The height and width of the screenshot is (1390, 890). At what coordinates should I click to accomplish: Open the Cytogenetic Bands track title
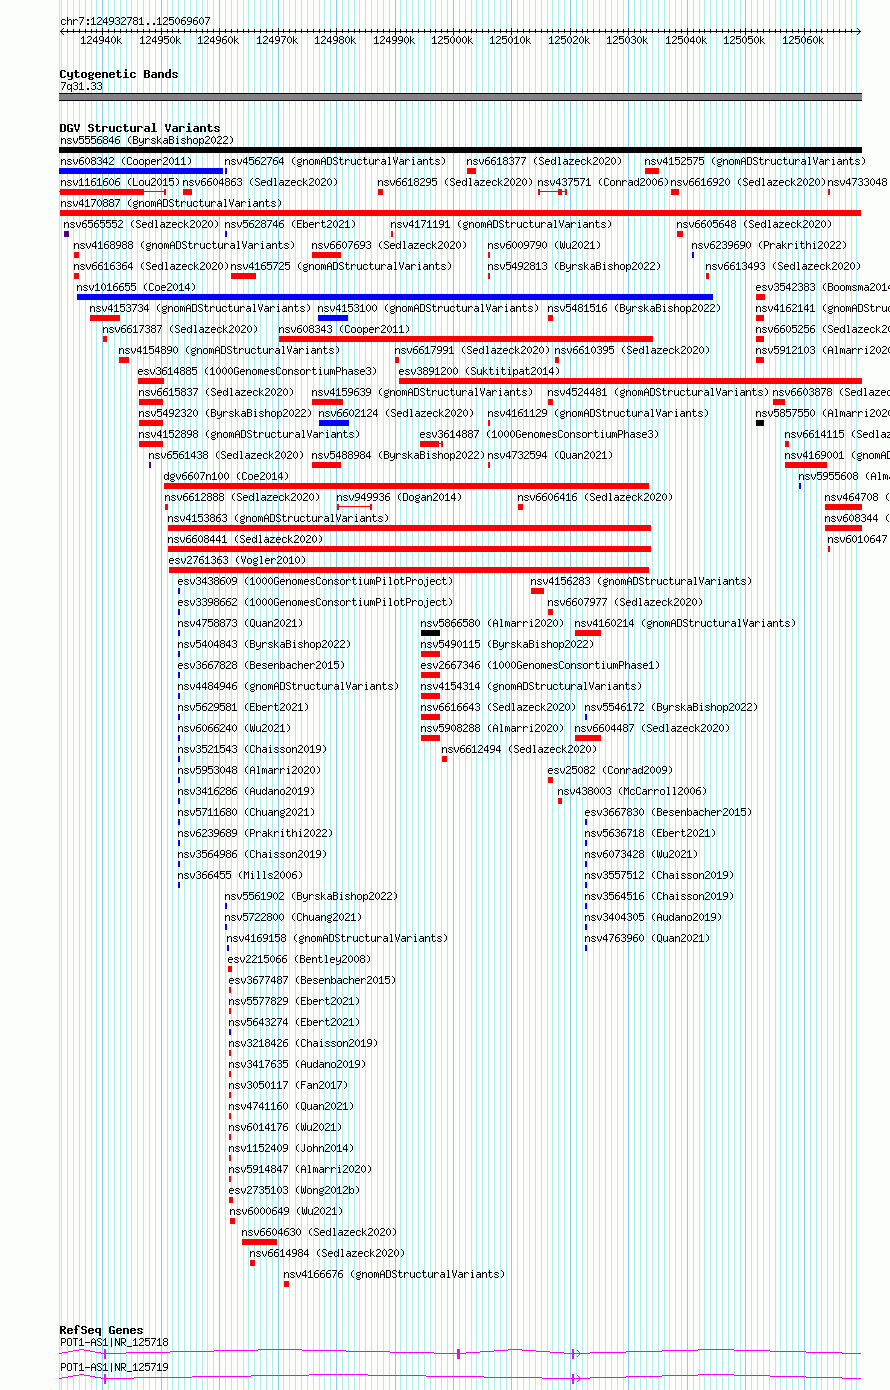119,74
